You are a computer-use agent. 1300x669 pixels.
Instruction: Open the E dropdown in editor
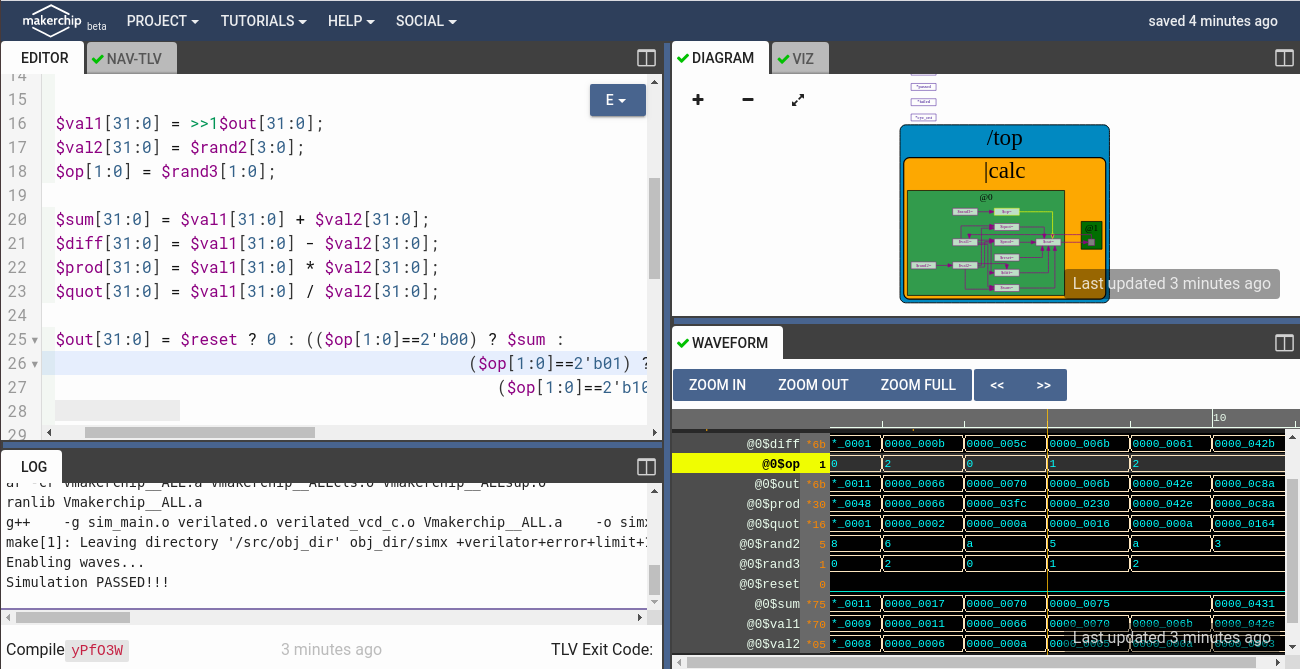[617, 100]
